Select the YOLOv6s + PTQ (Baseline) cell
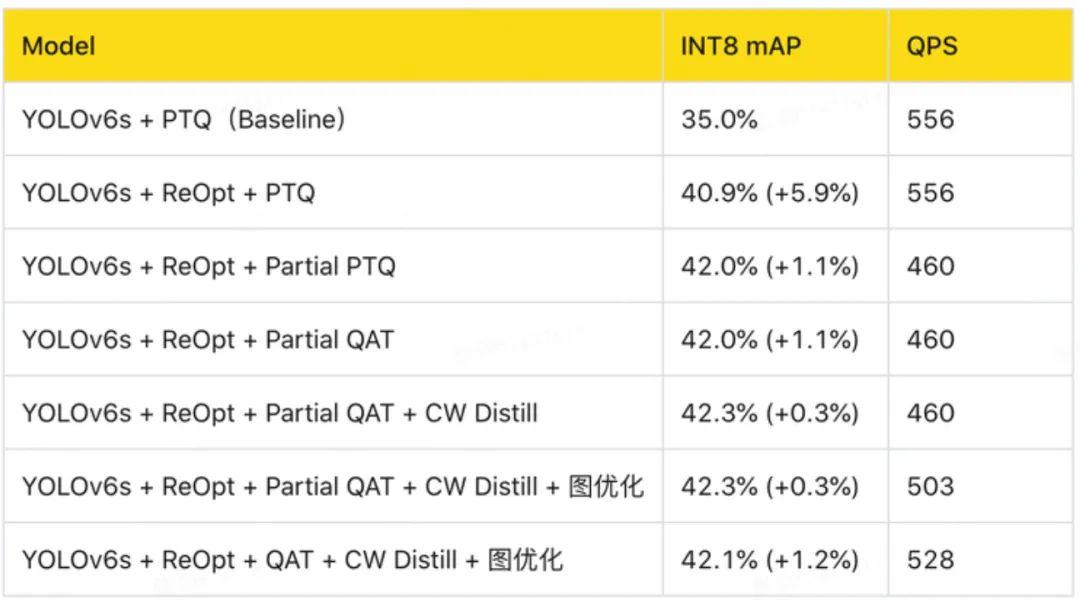 (184, 120)
